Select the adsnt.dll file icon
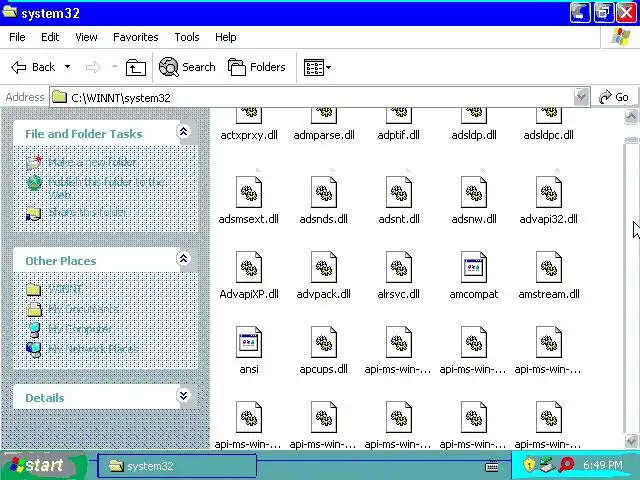Screen dimensions: 640x480 399,192
